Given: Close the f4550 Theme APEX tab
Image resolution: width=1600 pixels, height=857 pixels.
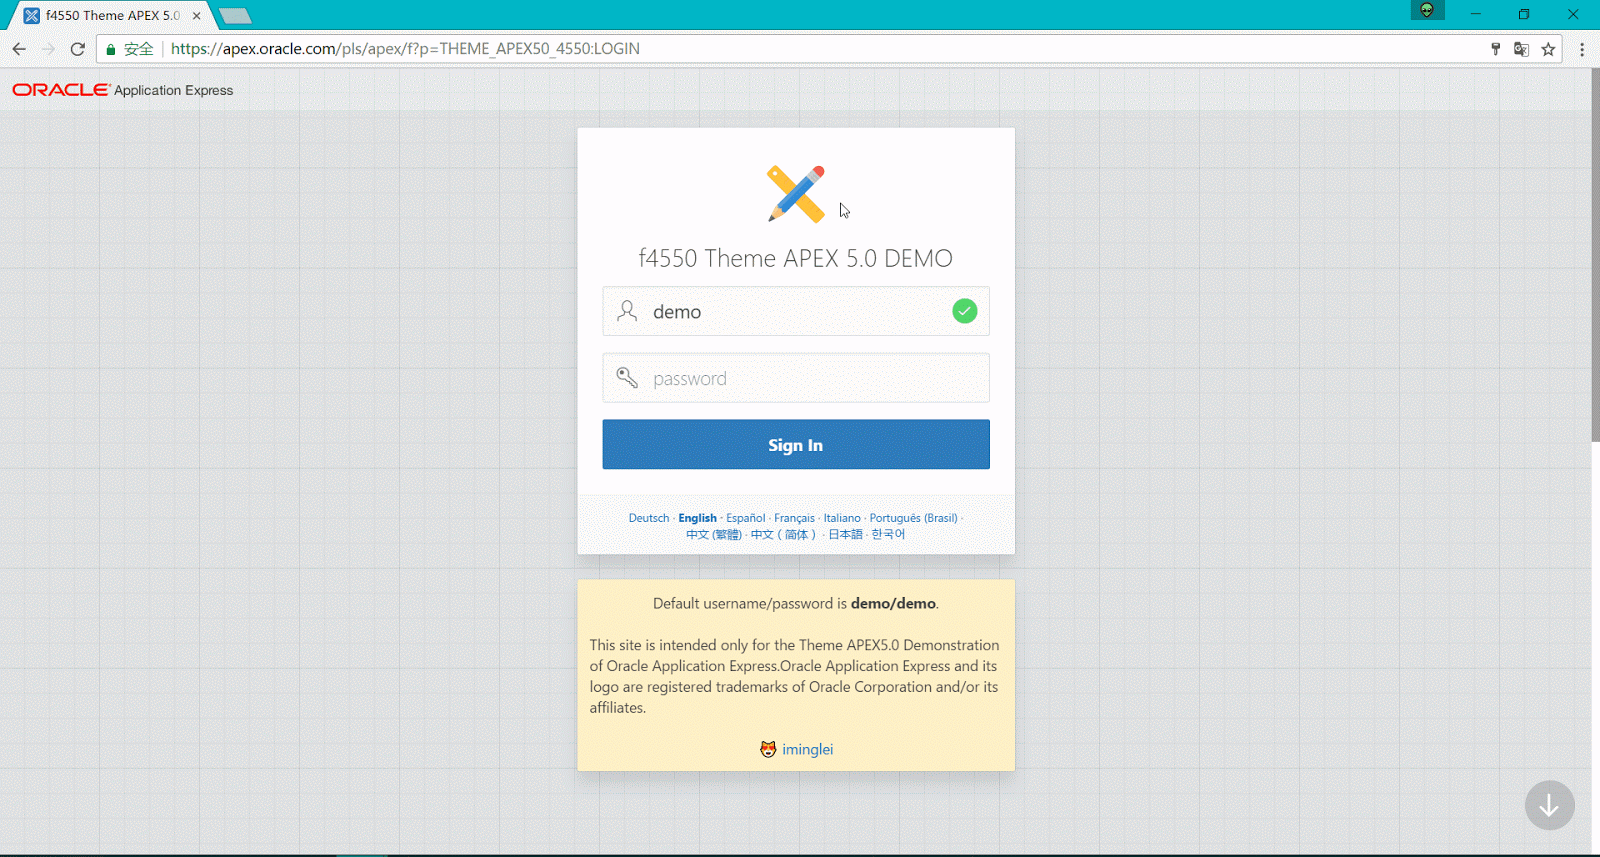Looking at the screenshot, I should pyautogui.click(x=197, y=16).
